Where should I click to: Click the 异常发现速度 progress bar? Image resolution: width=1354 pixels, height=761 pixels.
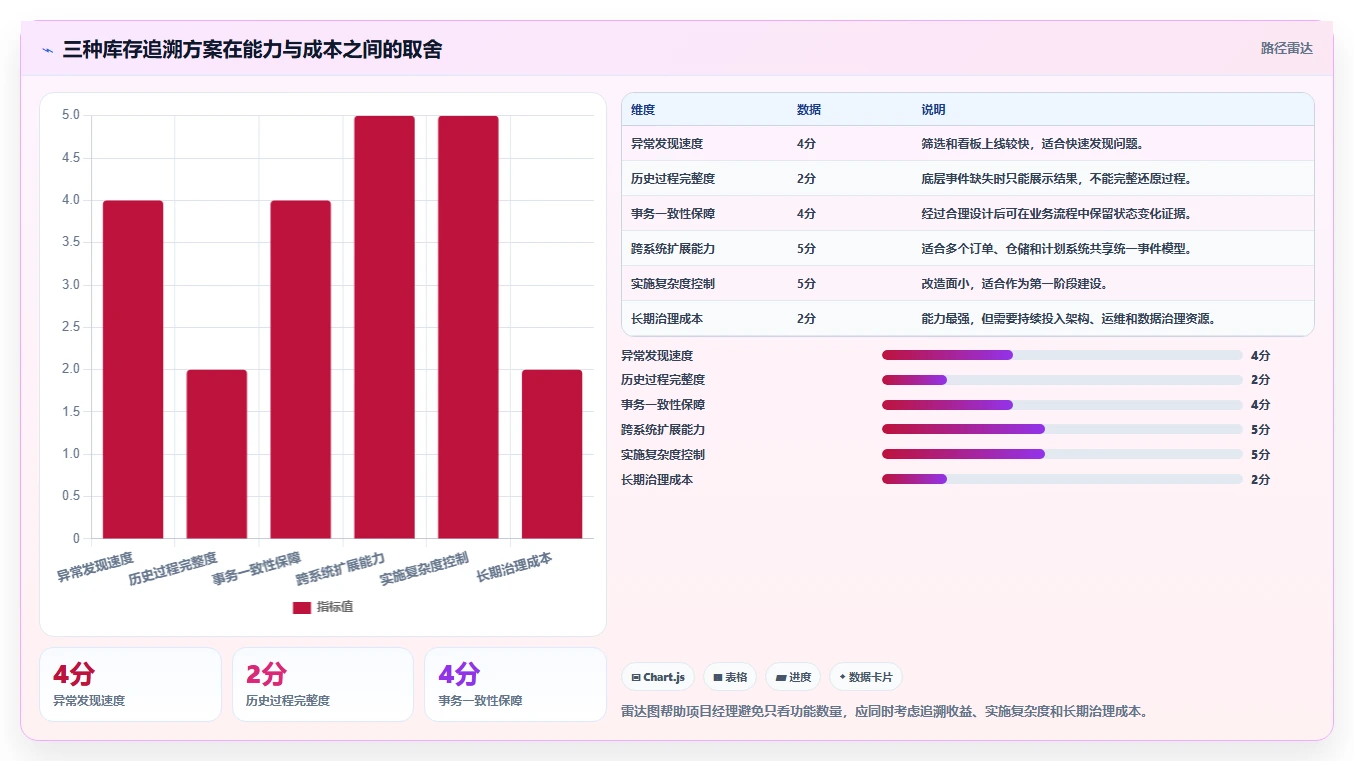pos(1062,355)
